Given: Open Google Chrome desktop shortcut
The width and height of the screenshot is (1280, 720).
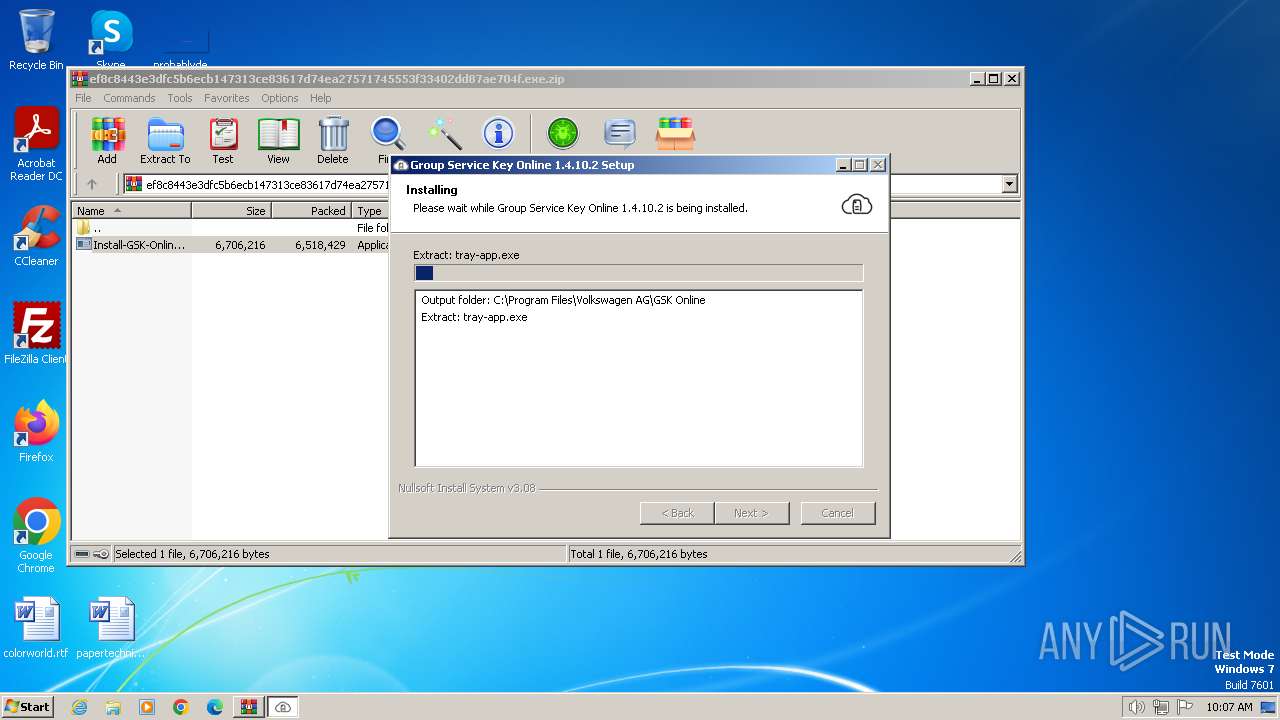Looking at the screenshot, I should pyautogui.click(x=36, y=536).
